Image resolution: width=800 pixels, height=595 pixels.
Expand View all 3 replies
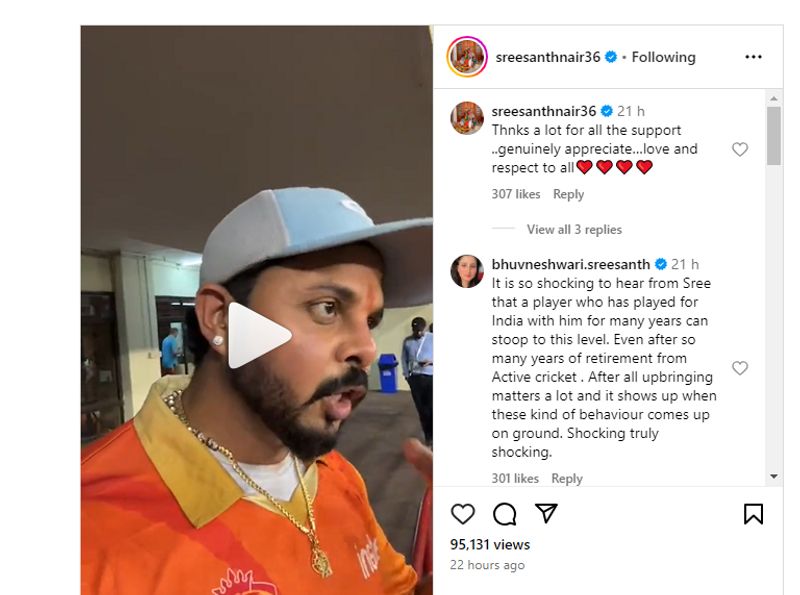click(x=574, y=230)
